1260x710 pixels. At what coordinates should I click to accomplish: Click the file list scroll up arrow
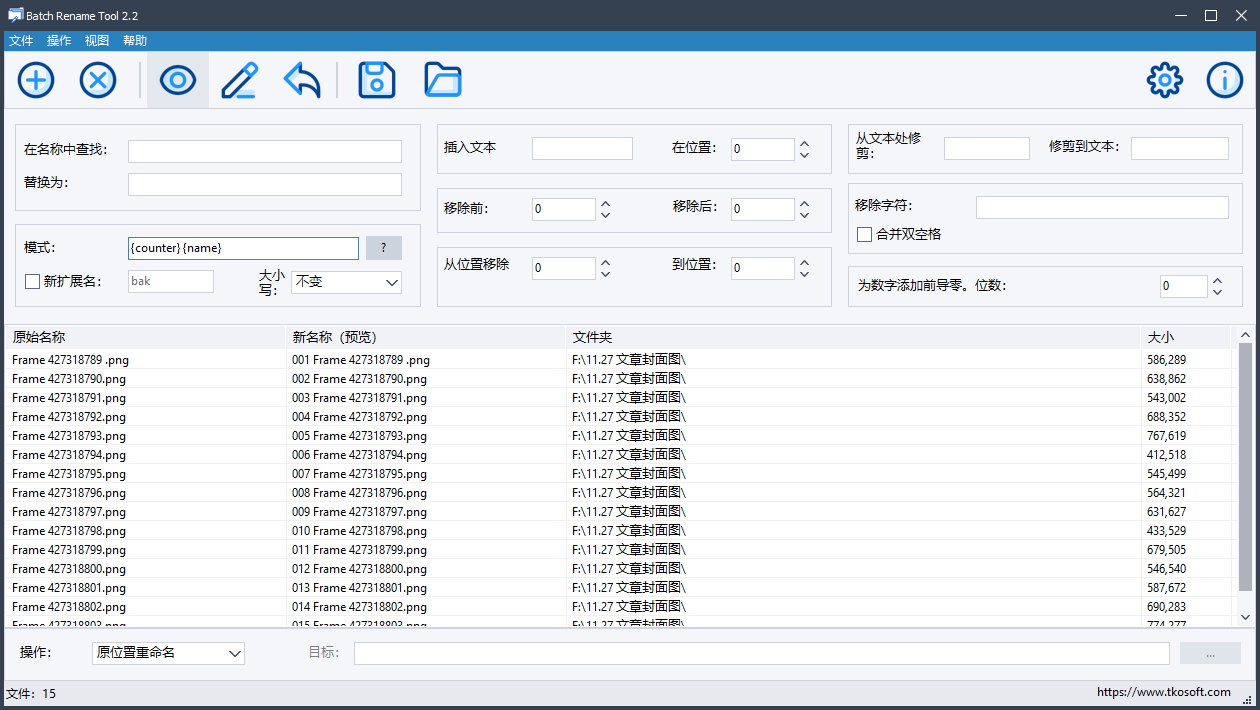pos(1245,335)
